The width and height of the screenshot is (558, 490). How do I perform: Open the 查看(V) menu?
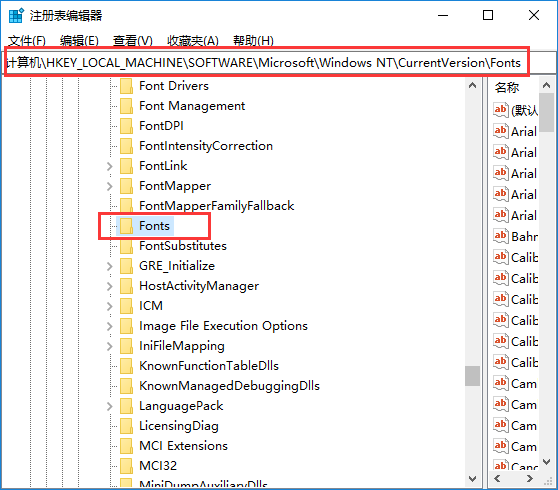132,41
